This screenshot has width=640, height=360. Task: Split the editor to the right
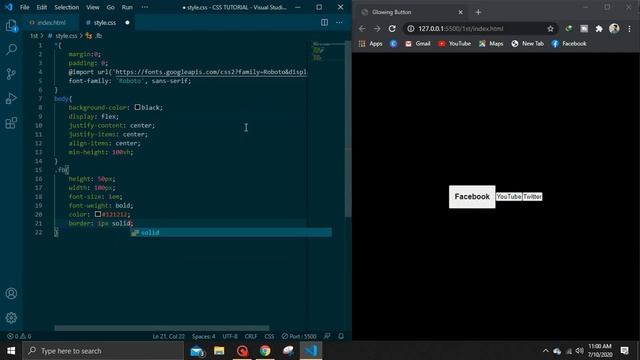point(324,22)
